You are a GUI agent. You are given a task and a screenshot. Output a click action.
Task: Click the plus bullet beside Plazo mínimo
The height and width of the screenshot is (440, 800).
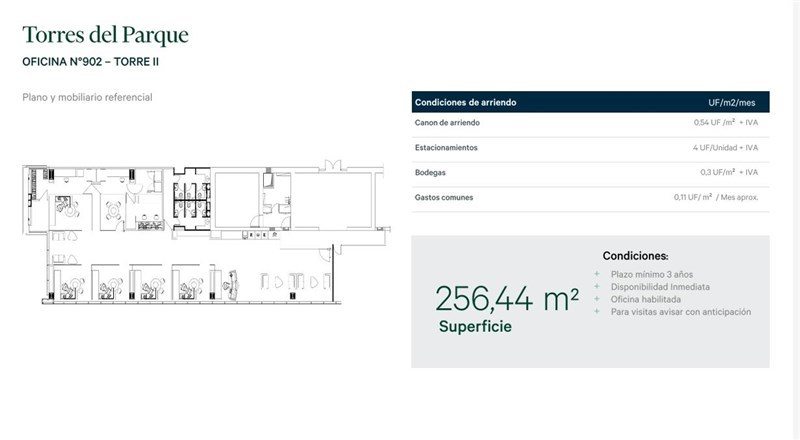point(596,274)
